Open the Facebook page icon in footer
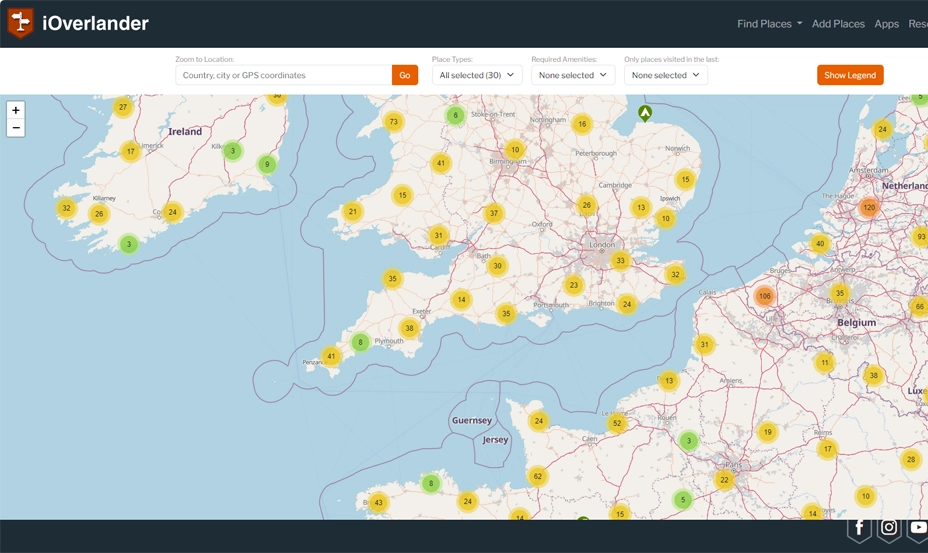 coord(859,528)
